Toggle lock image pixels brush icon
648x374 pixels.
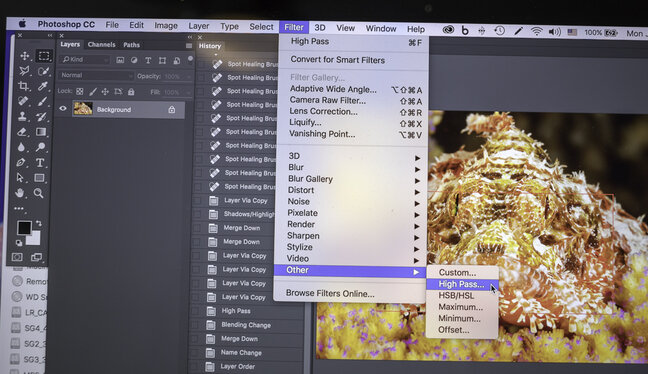93,91
